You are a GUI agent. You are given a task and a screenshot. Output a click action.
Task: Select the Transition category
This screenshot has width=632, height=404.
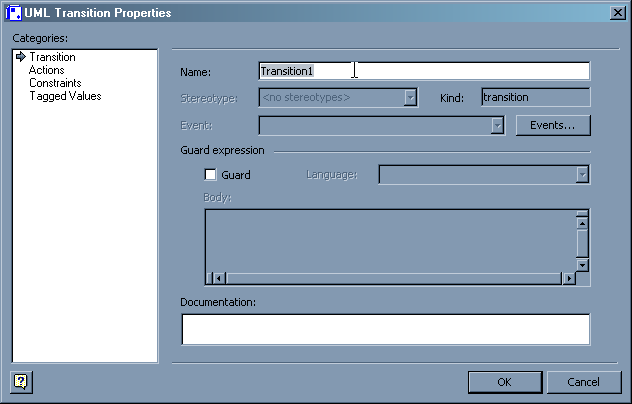tap(52, 58)
